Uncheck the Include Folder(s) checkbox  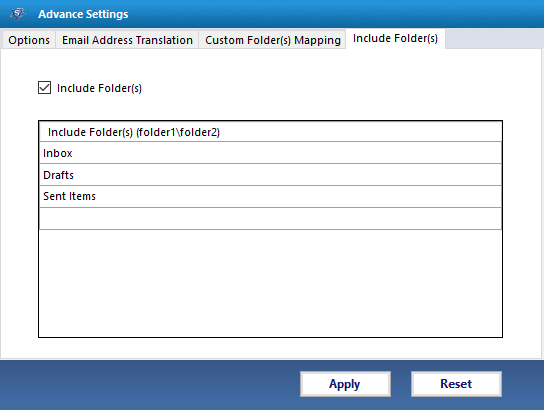pos(44,88)
